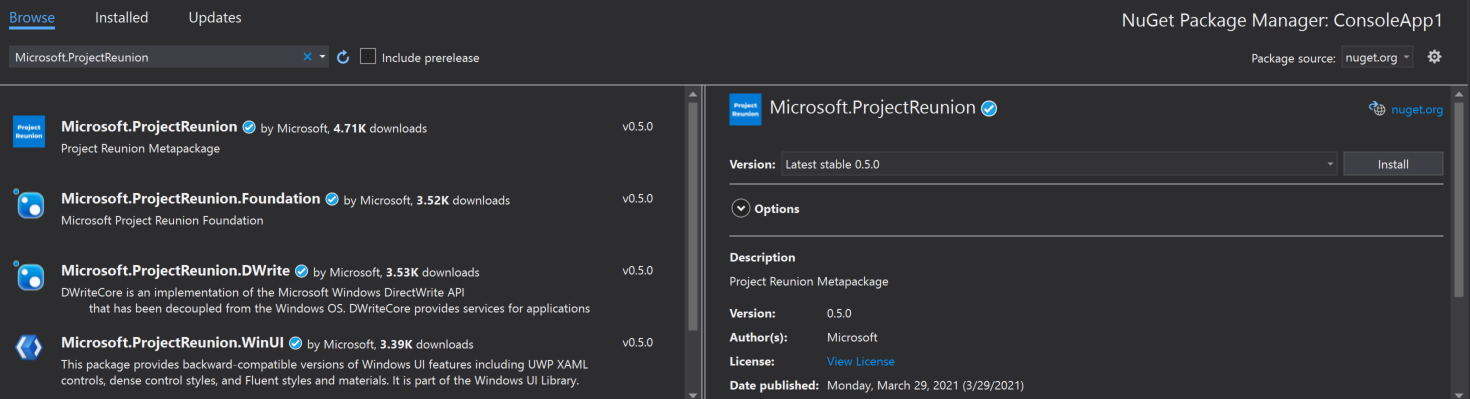The height and width of the screenshot is (399, 1470).
Task: Click the Date published value
Action: 925,385
